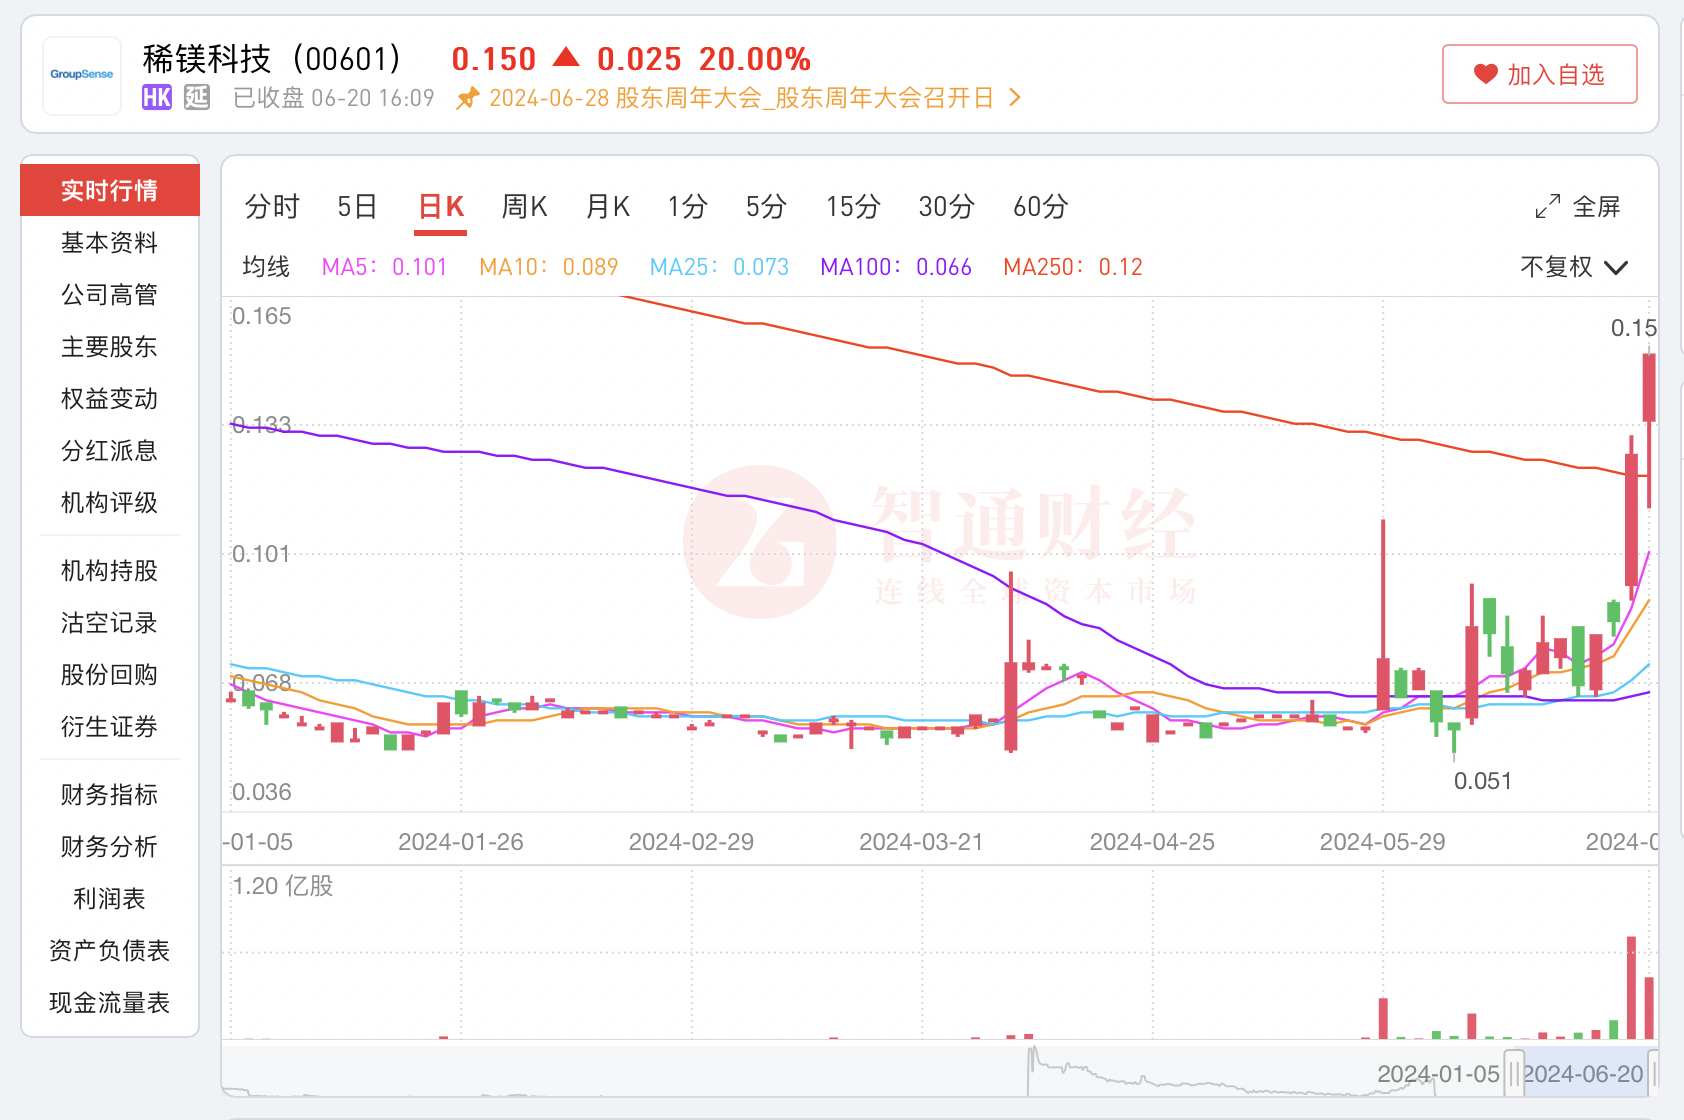1684x1120 pixels.
Task: Open 衍生证券 in the sidebar
Action: pyautogui.click(x=110, y=727)
